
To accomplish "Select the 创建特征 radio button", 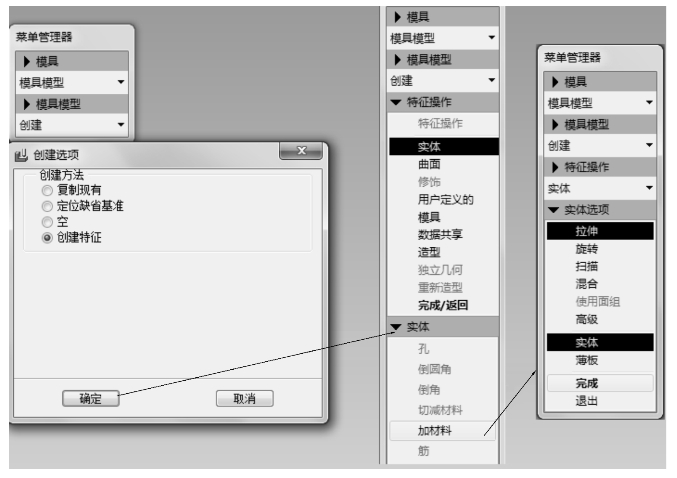I will coord(47,238).
